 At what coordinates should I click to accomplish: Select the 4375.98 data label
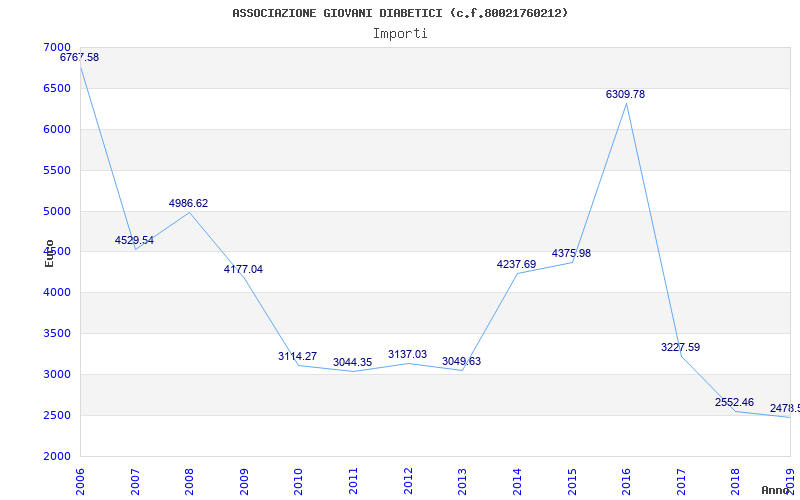[571, 253]
